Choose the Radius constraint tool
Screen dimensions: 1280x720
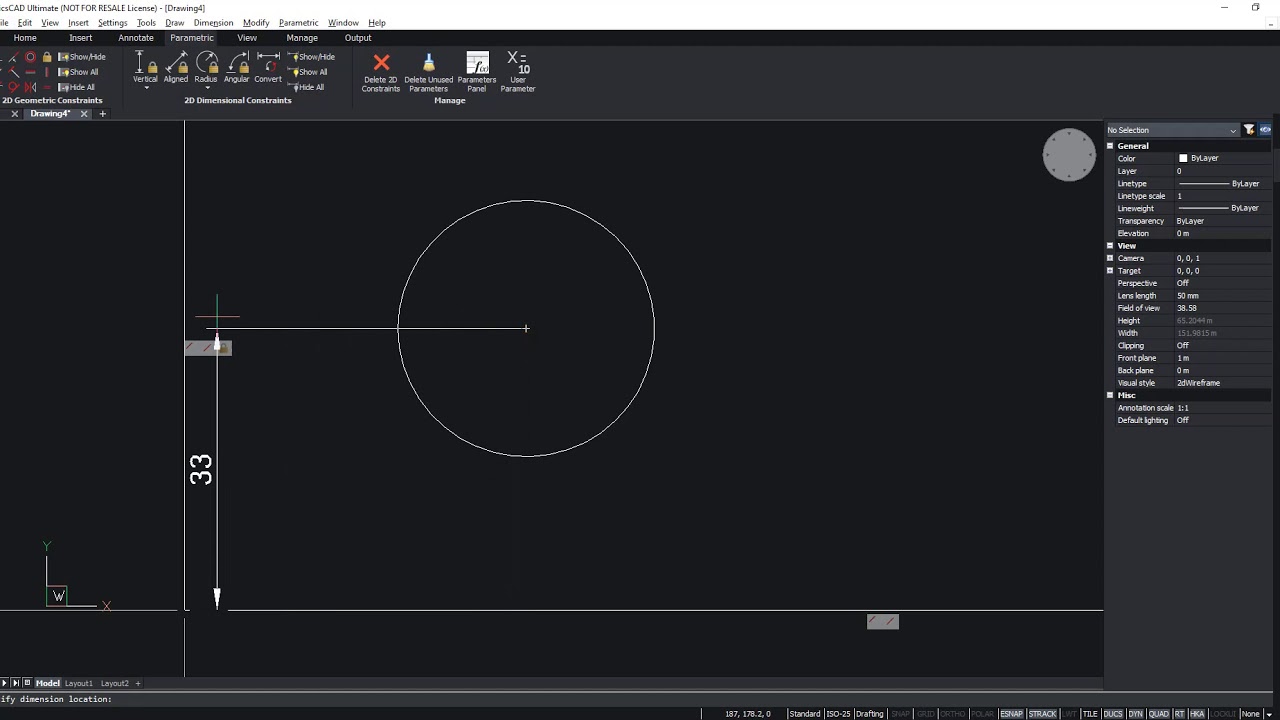(206, 67)
